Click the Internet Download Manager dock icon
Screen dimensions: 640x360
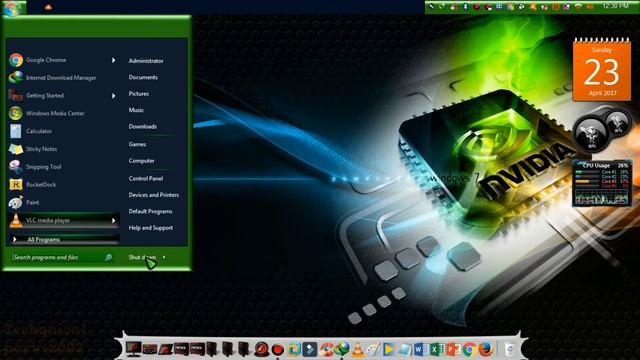click(x=342, y=349)
